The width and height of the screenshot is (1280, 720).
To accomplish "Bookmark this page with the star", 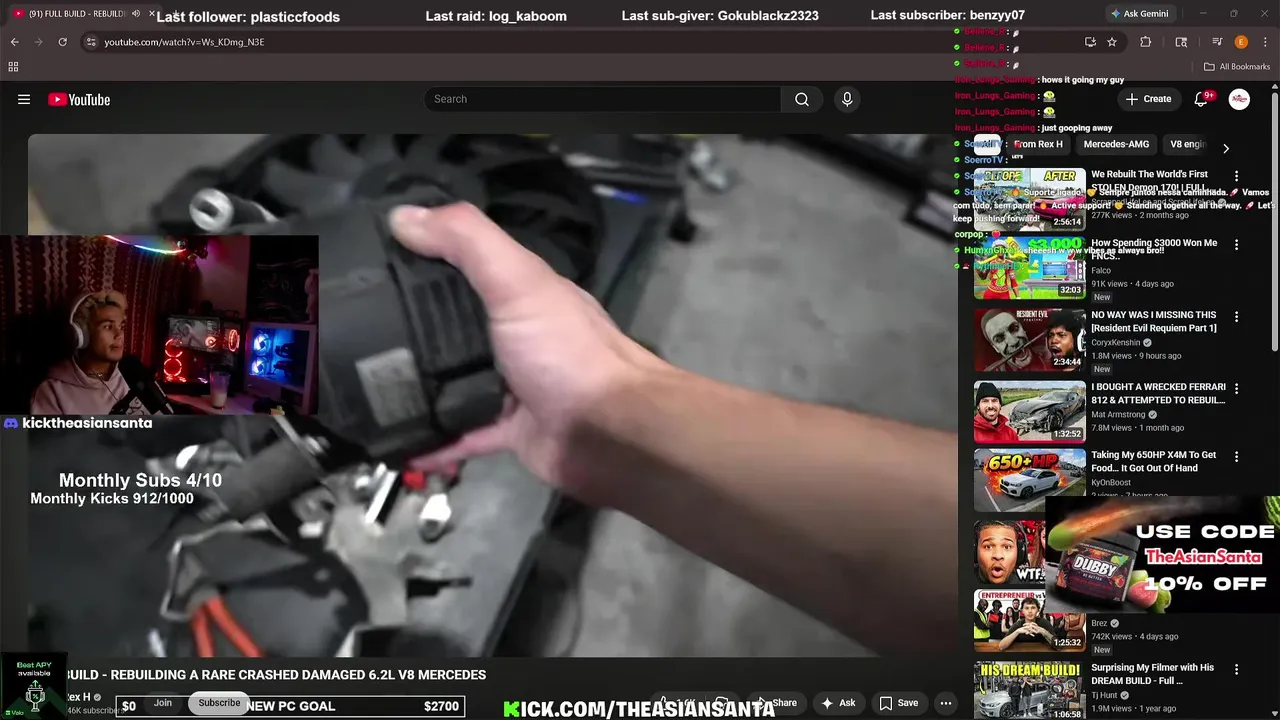I will point(1112,42).
